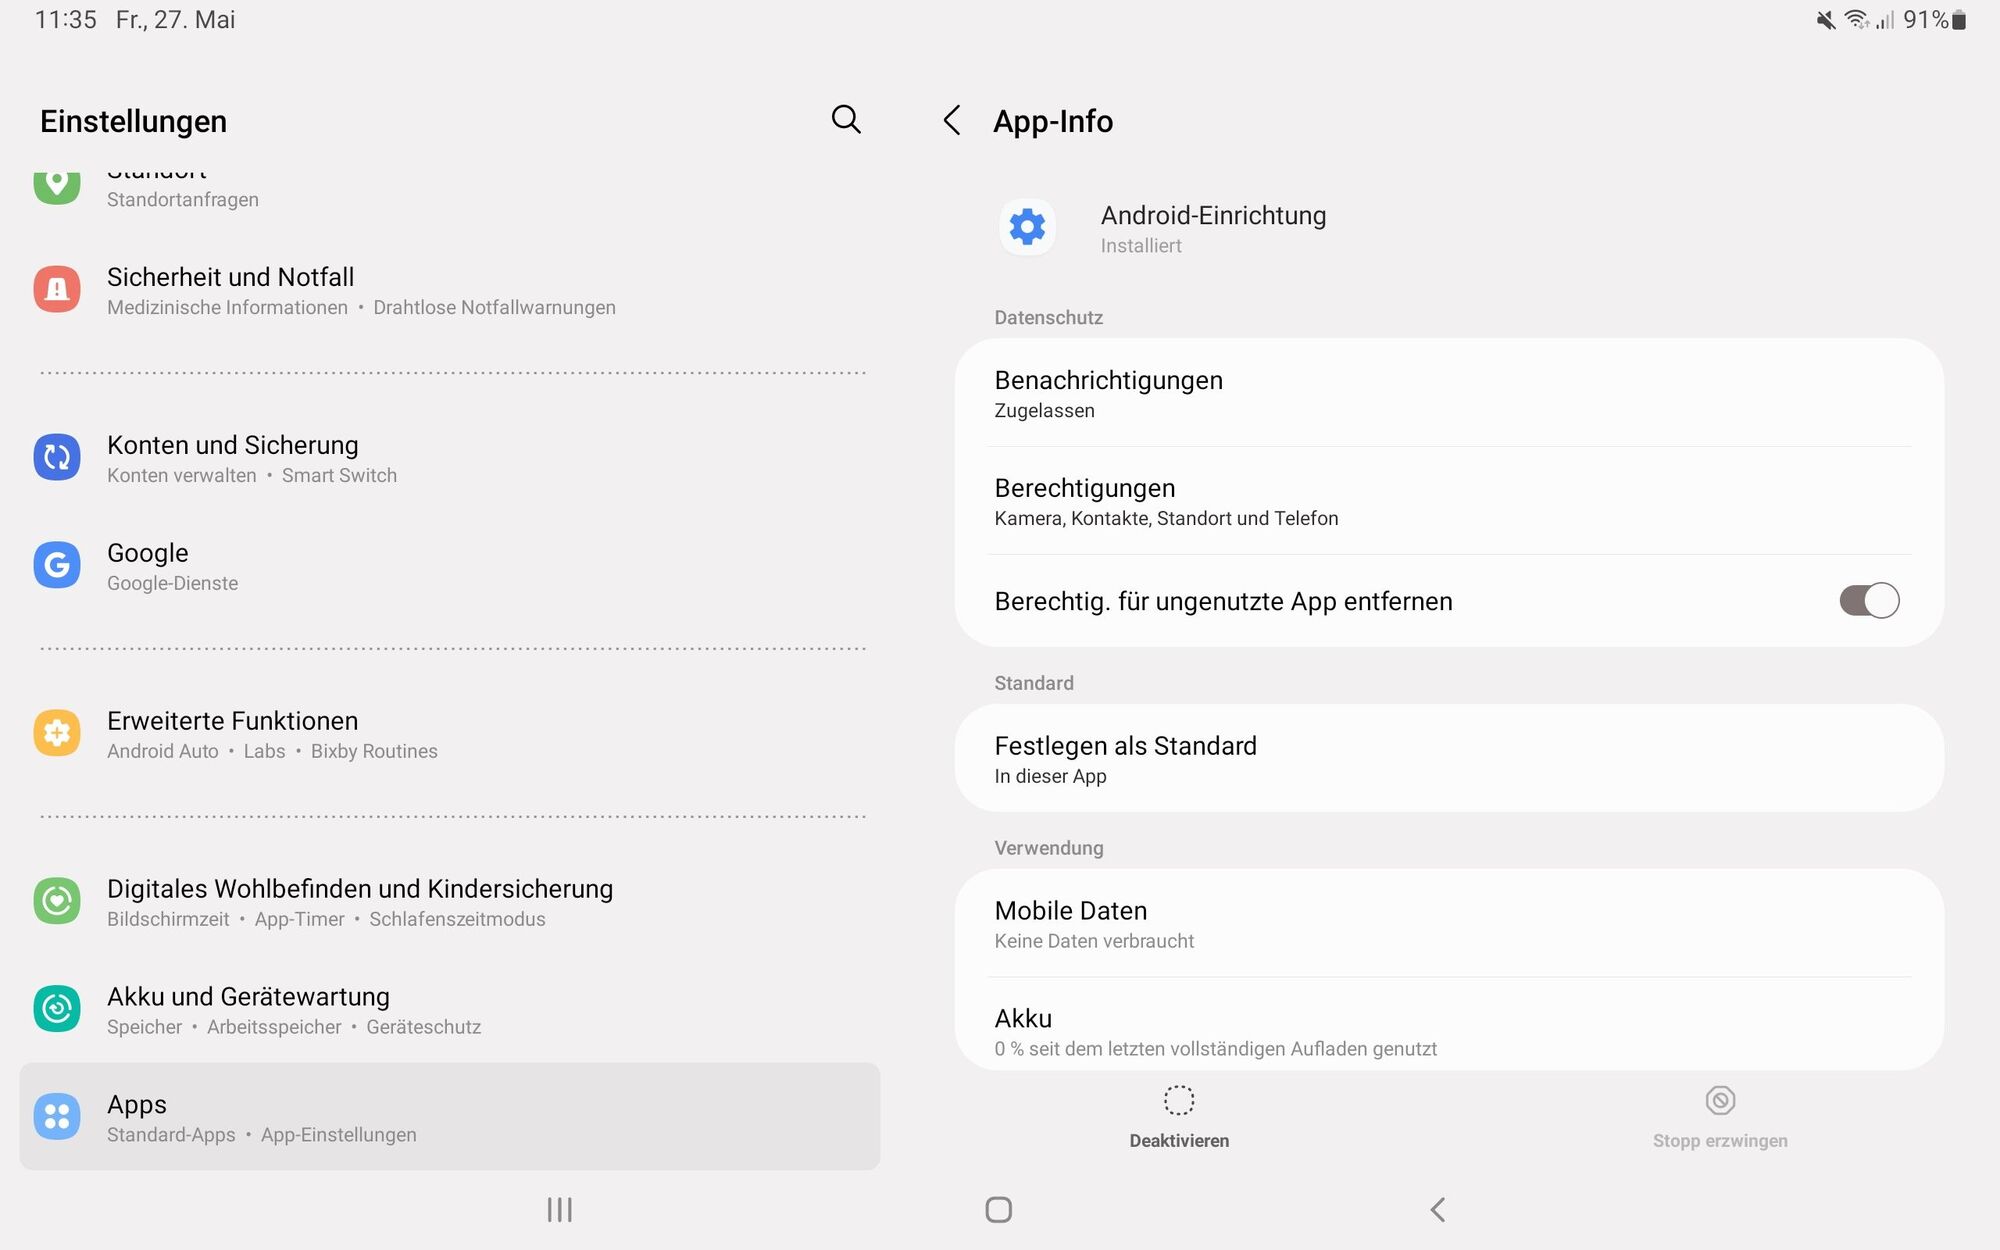The height and width of the screenshot is (1250, 2000).
Task: Open Sicherheit und Notfall settings
Action: 449,290
